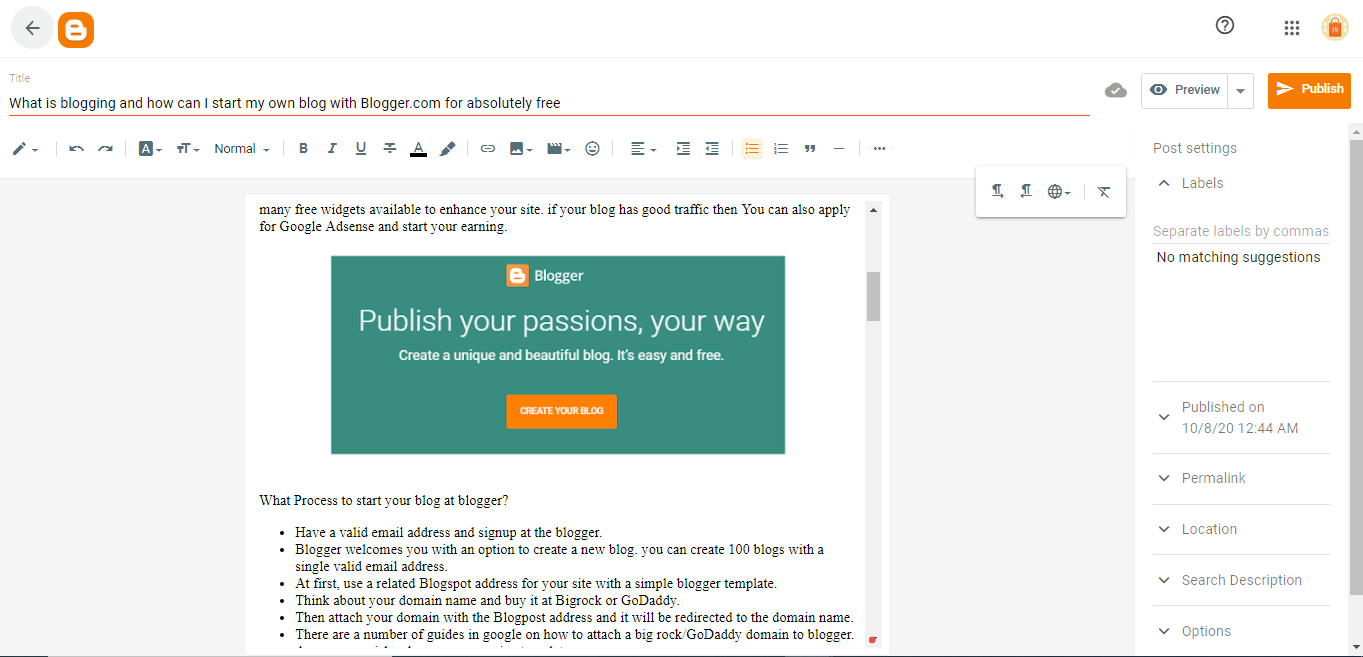This screenshot has width=1363, height=657.
Task: Click the Preview button
Action: 1185,90
